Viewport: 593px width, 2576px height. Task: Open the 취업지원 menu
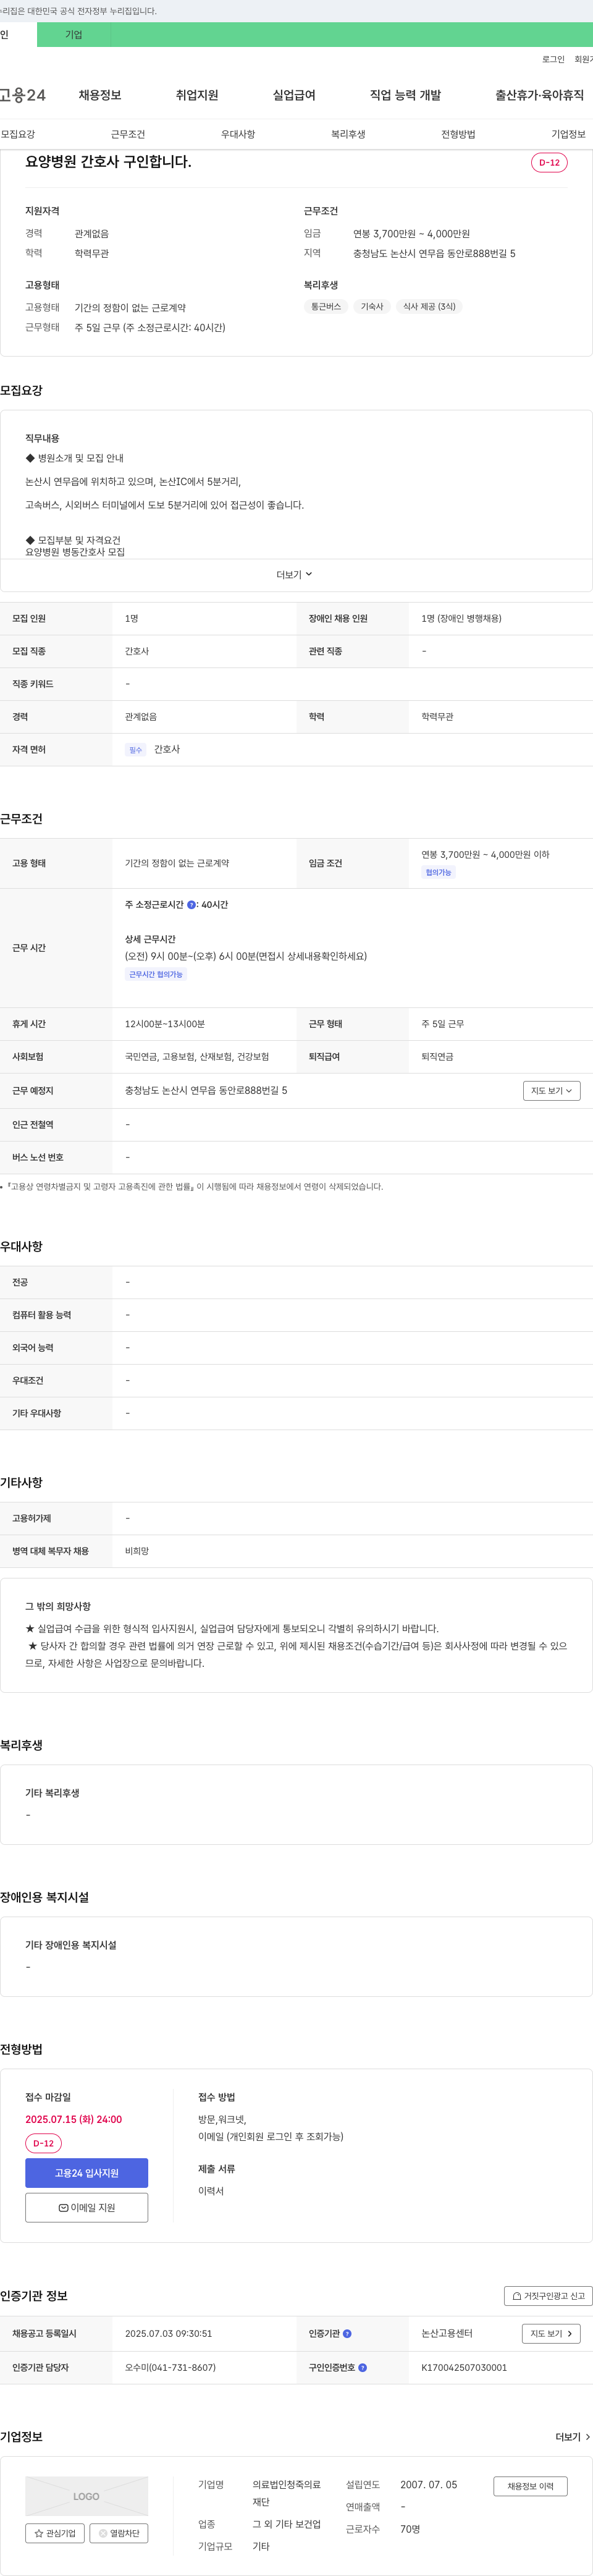coord(197,95)
